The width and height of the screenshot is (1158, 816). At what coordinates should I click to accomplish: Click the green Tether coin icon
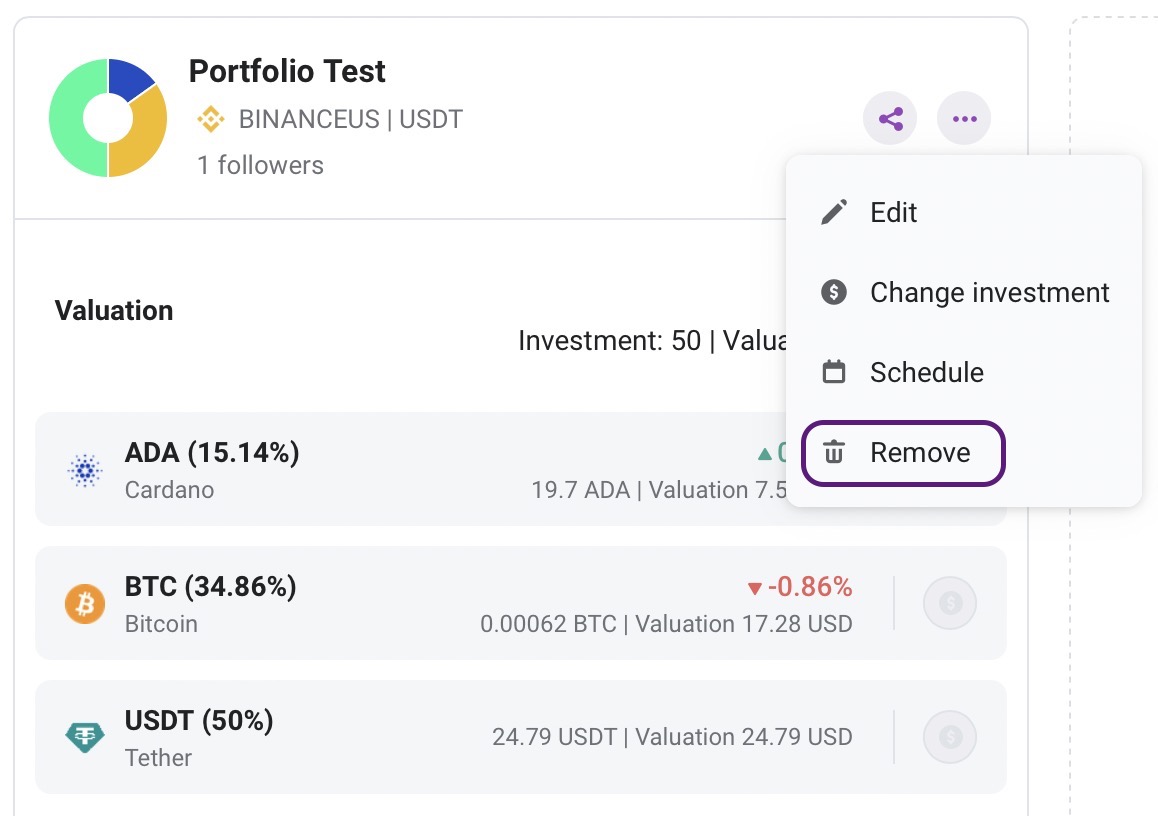coord(85,737)
